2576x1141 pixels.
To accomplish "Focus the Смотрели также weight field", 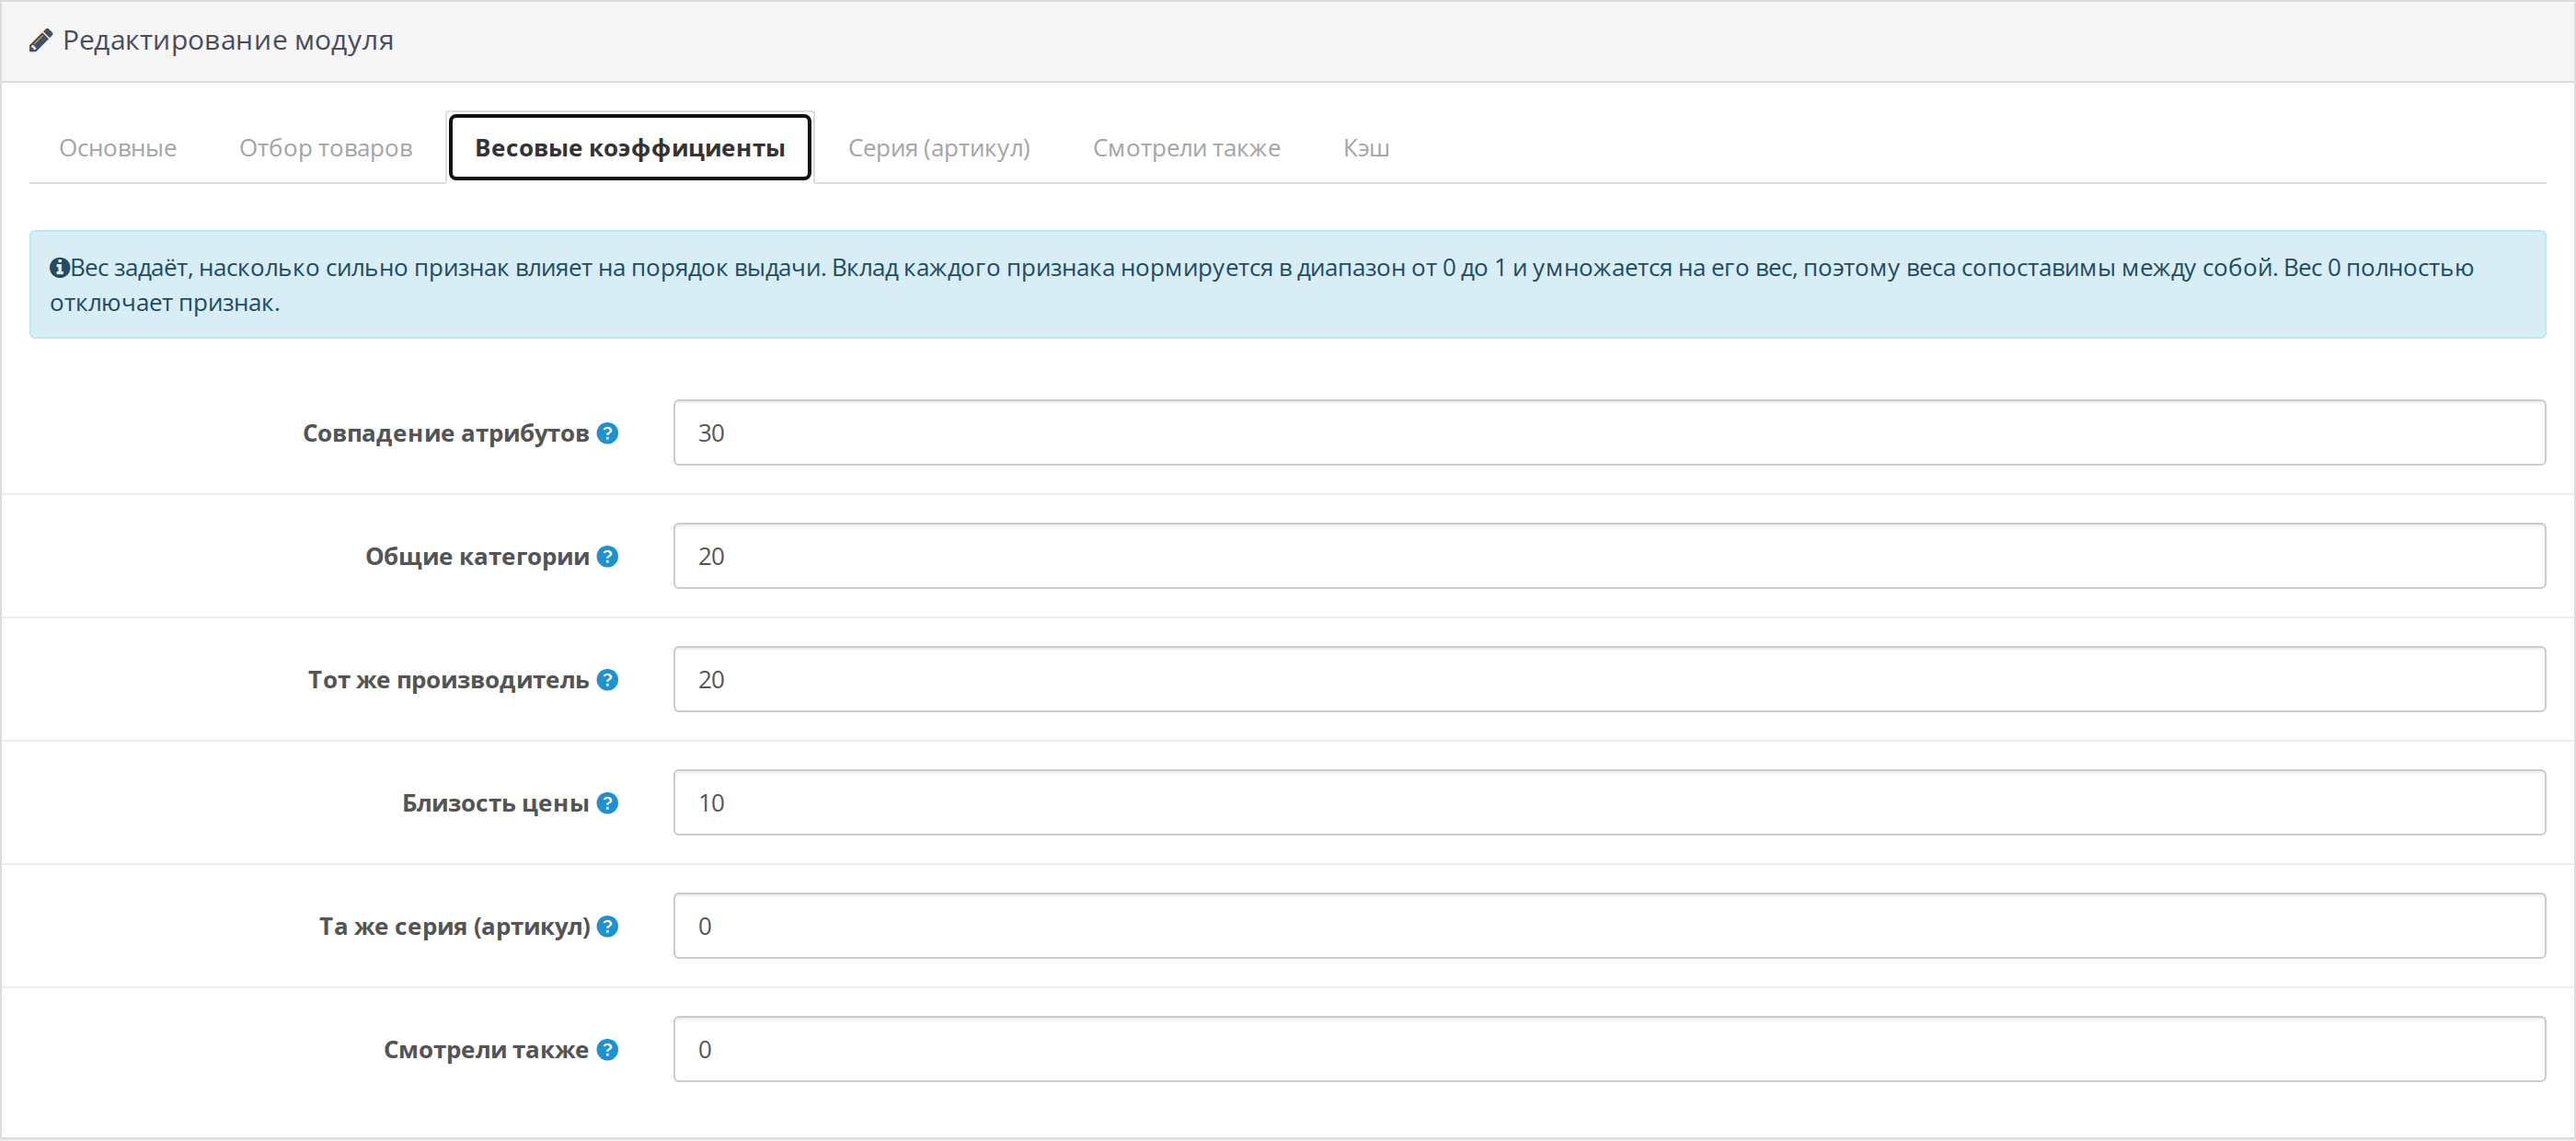I will click(1609, 1050).
